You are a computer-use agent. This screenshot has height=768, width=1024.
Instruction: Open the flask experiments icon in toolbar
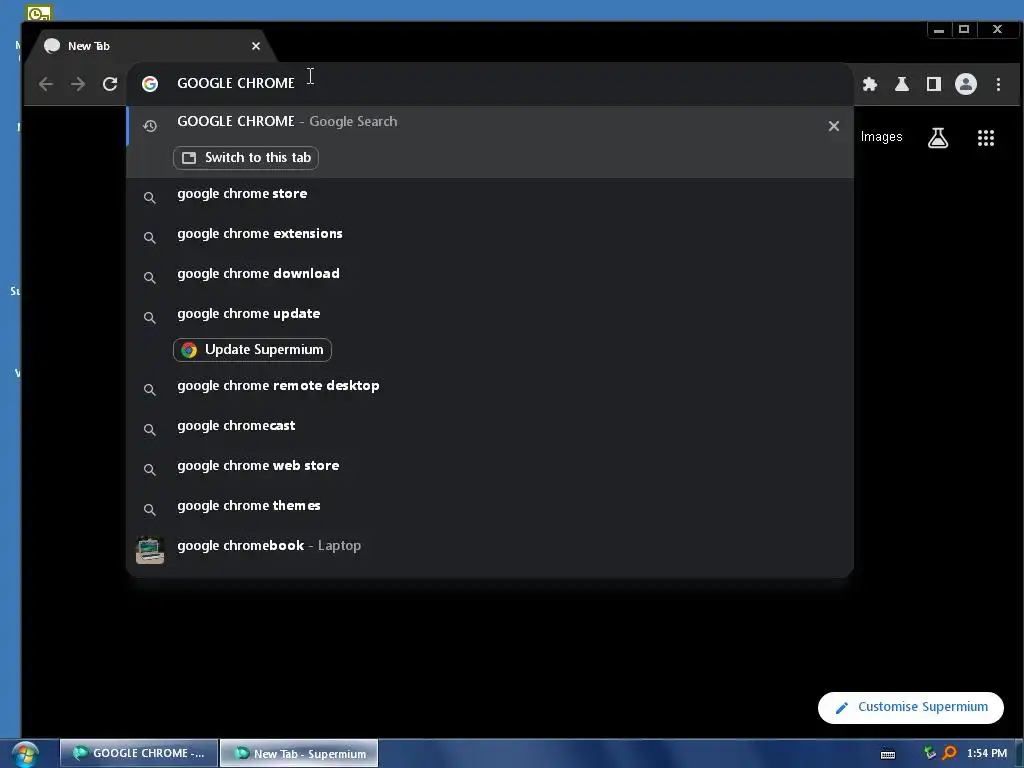[x=902, y=84]
